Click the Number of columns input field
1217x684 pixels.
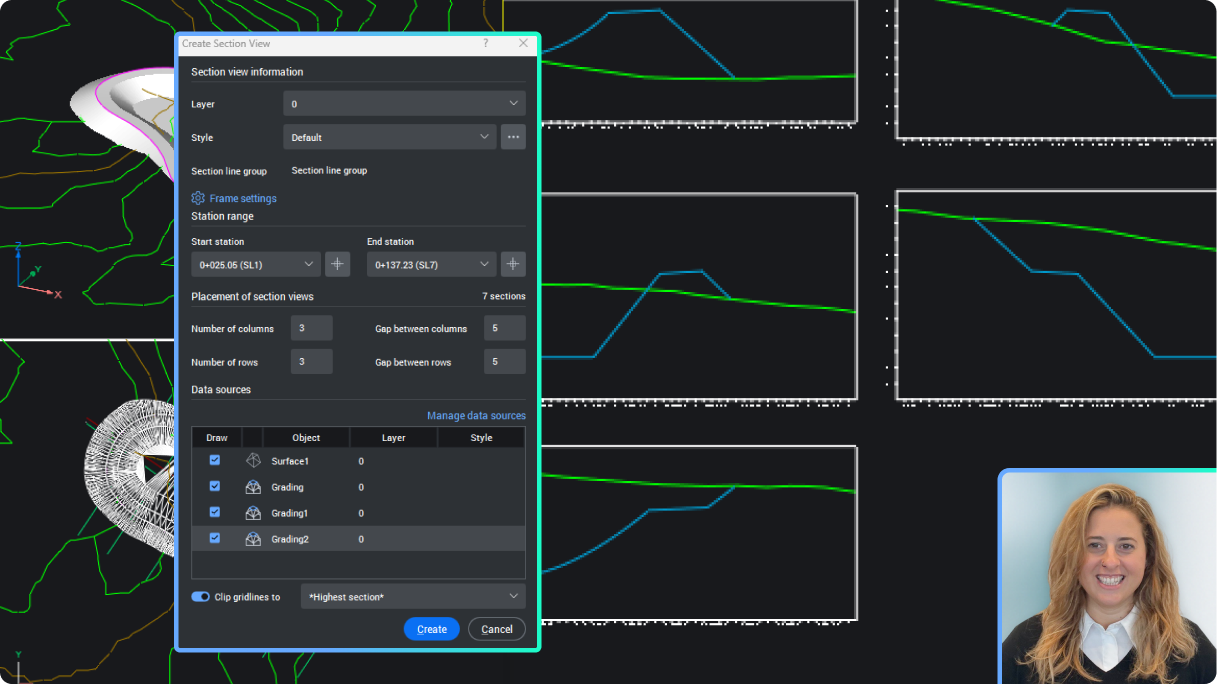(310, 327)
